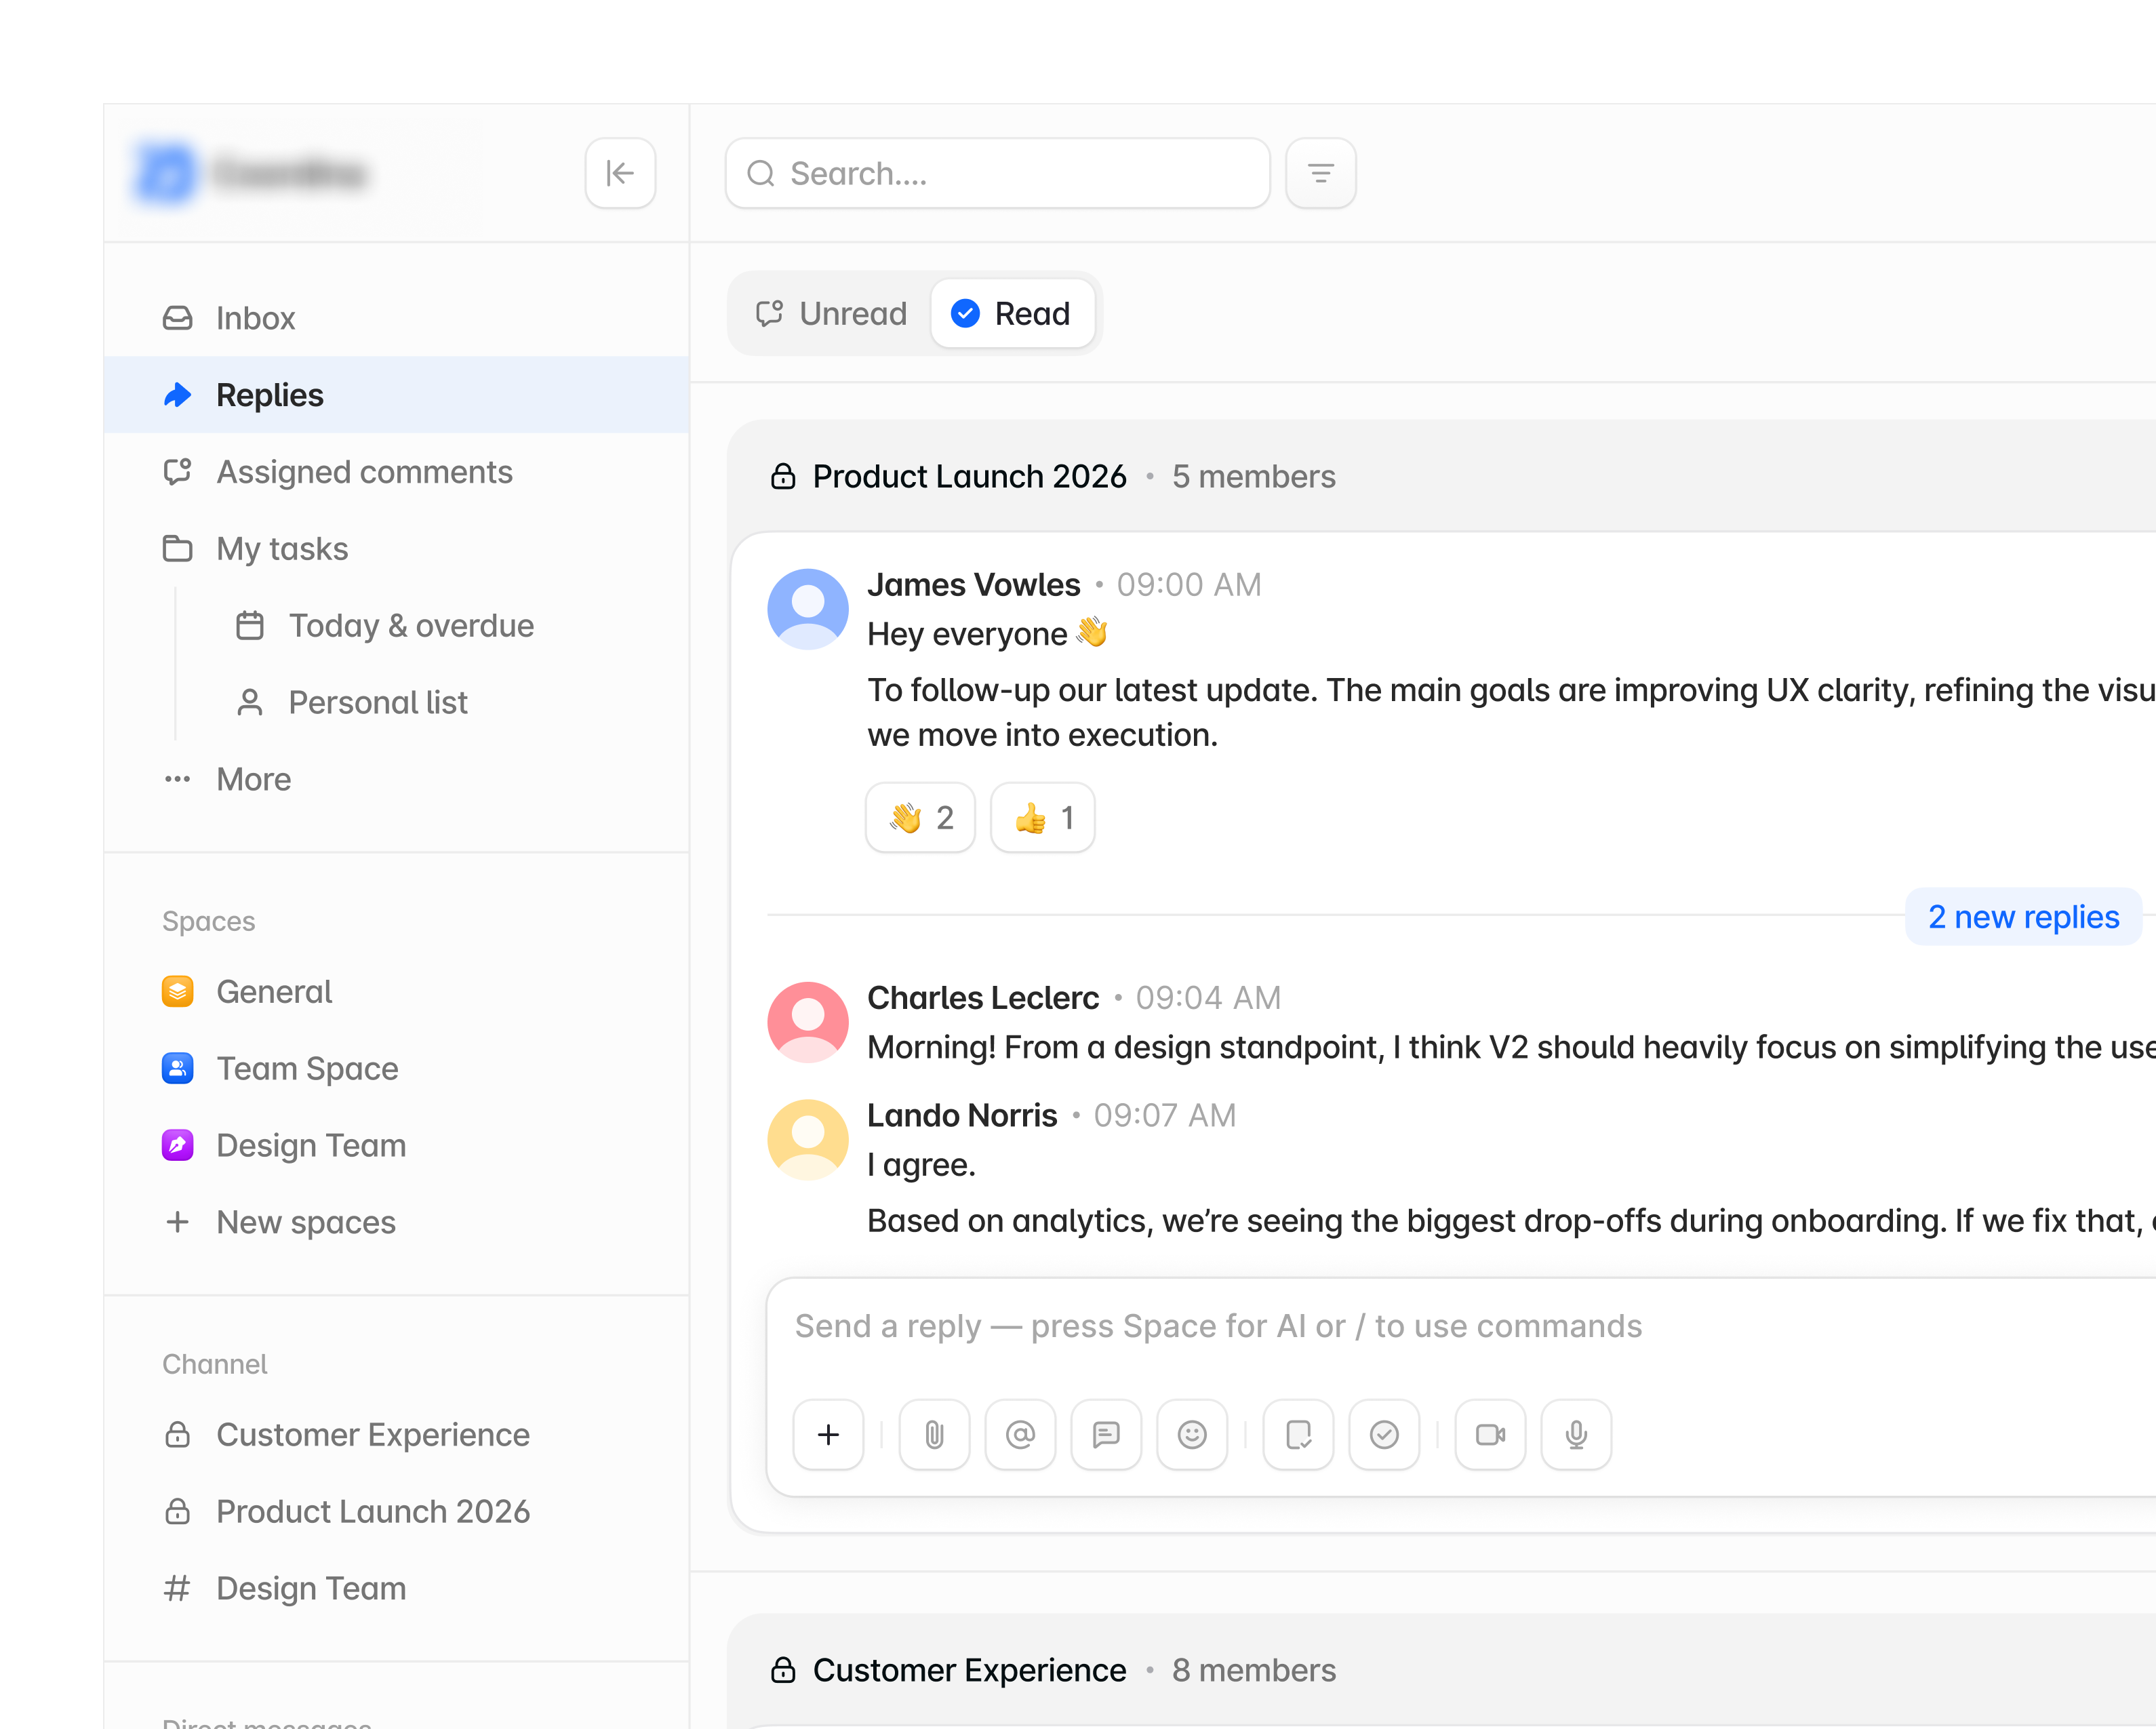Open the Team Space space
Viewport: 2156px width, 1729px height.
pos(396,1069)
